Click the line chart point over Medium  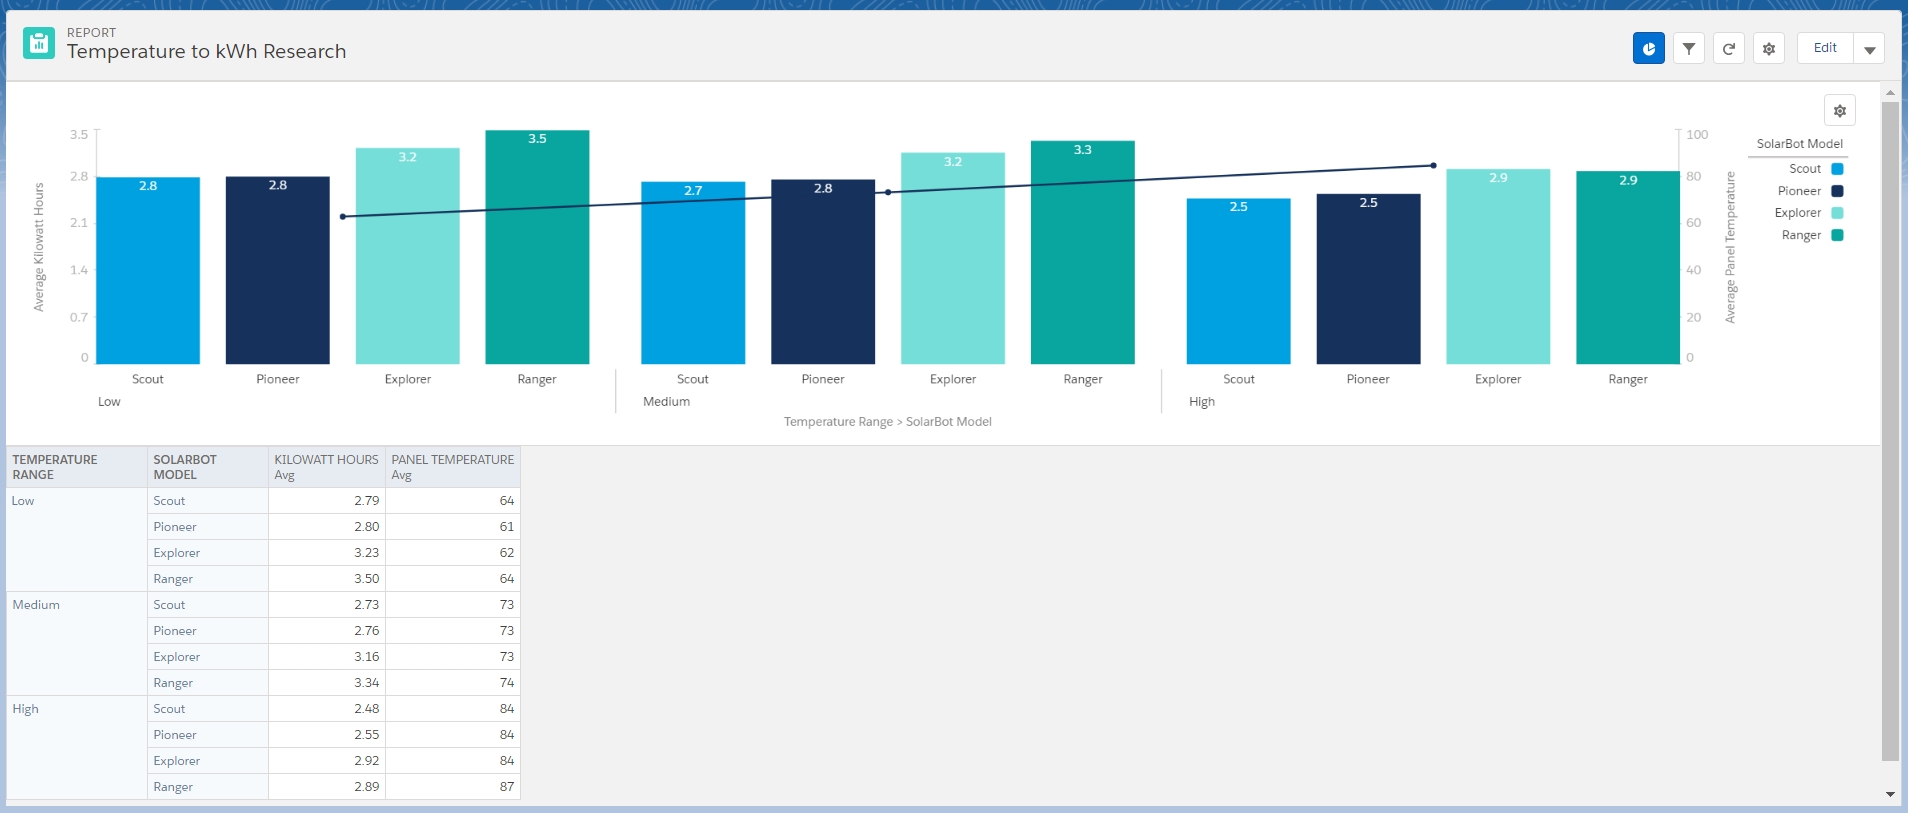pos(888,192)
